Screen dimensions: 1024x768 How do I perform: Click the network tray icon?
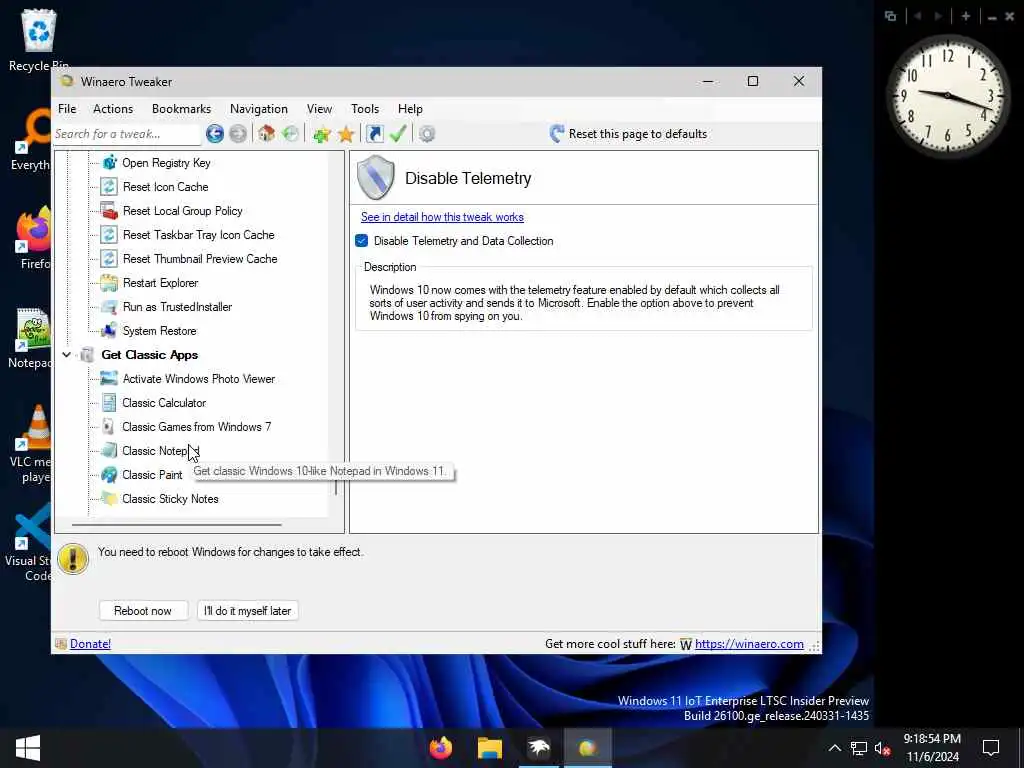(859, 748)
